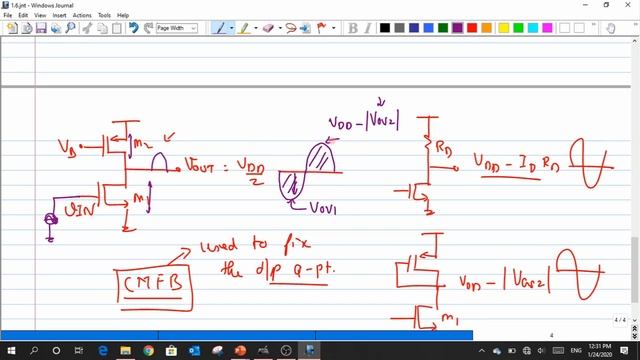Viewport: 640px width, 360px height.
Task: Click the Insert/Remove Space tool
Action: (x=305, y=28)
